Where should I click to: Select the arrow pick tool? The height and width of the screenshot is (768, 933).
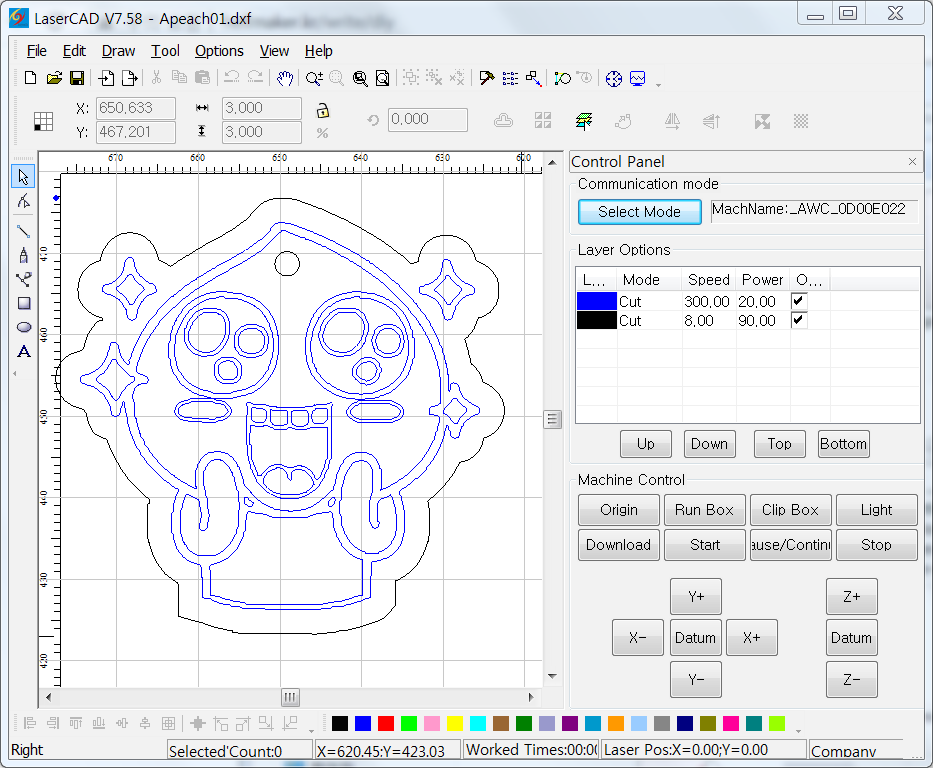point(23,177)
